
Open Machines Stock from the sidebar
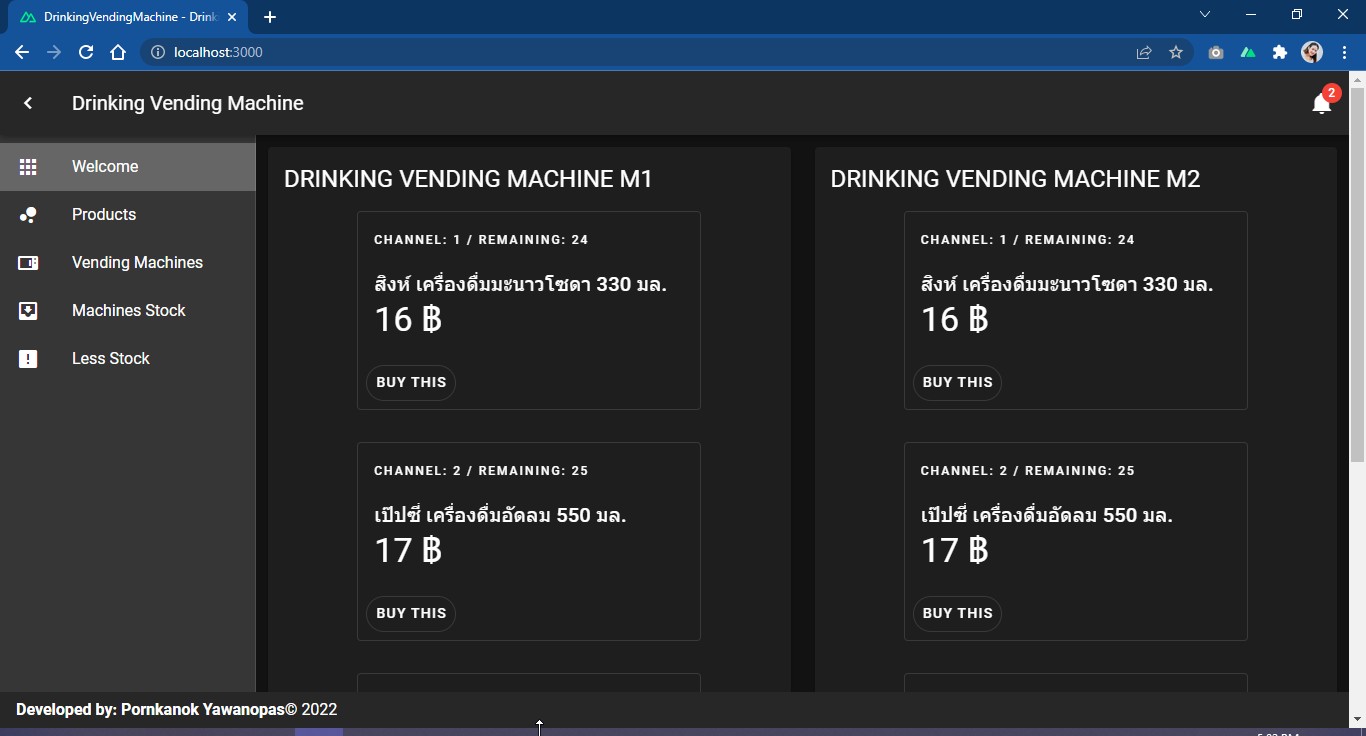(x=128, y=310)
